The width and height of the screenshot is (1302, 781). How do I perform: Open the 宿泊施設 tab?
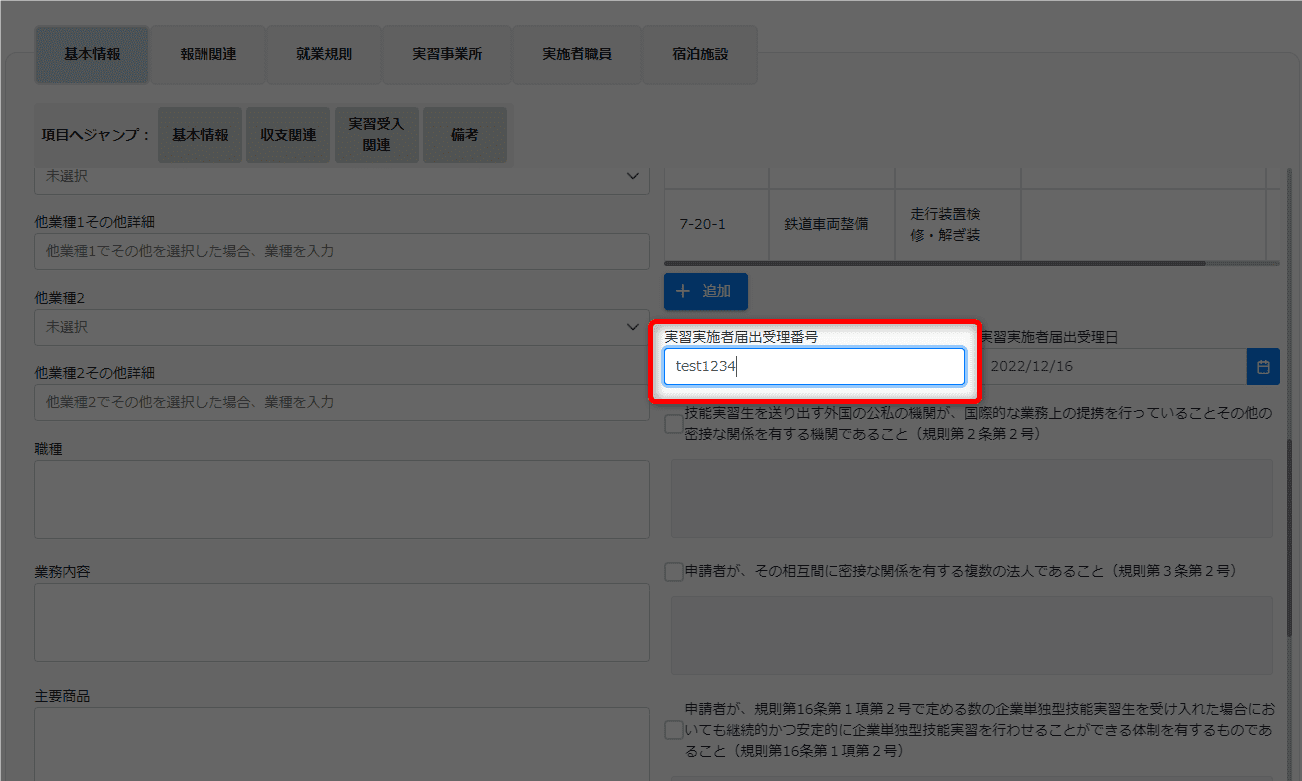pyautogui.click(x=700, y=54)
